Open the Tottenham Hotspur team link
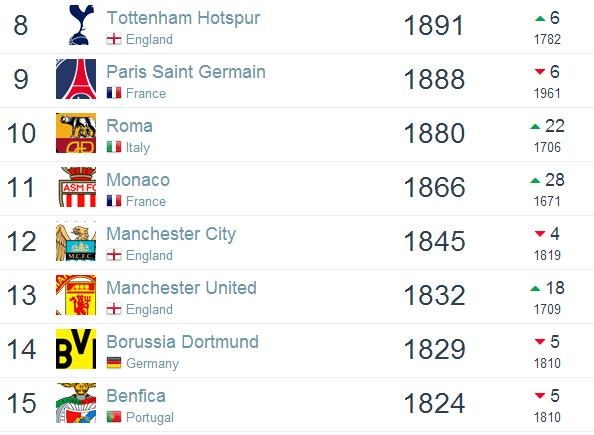Image resolution: width=594 pixels, height=435 pixels. 183,18
